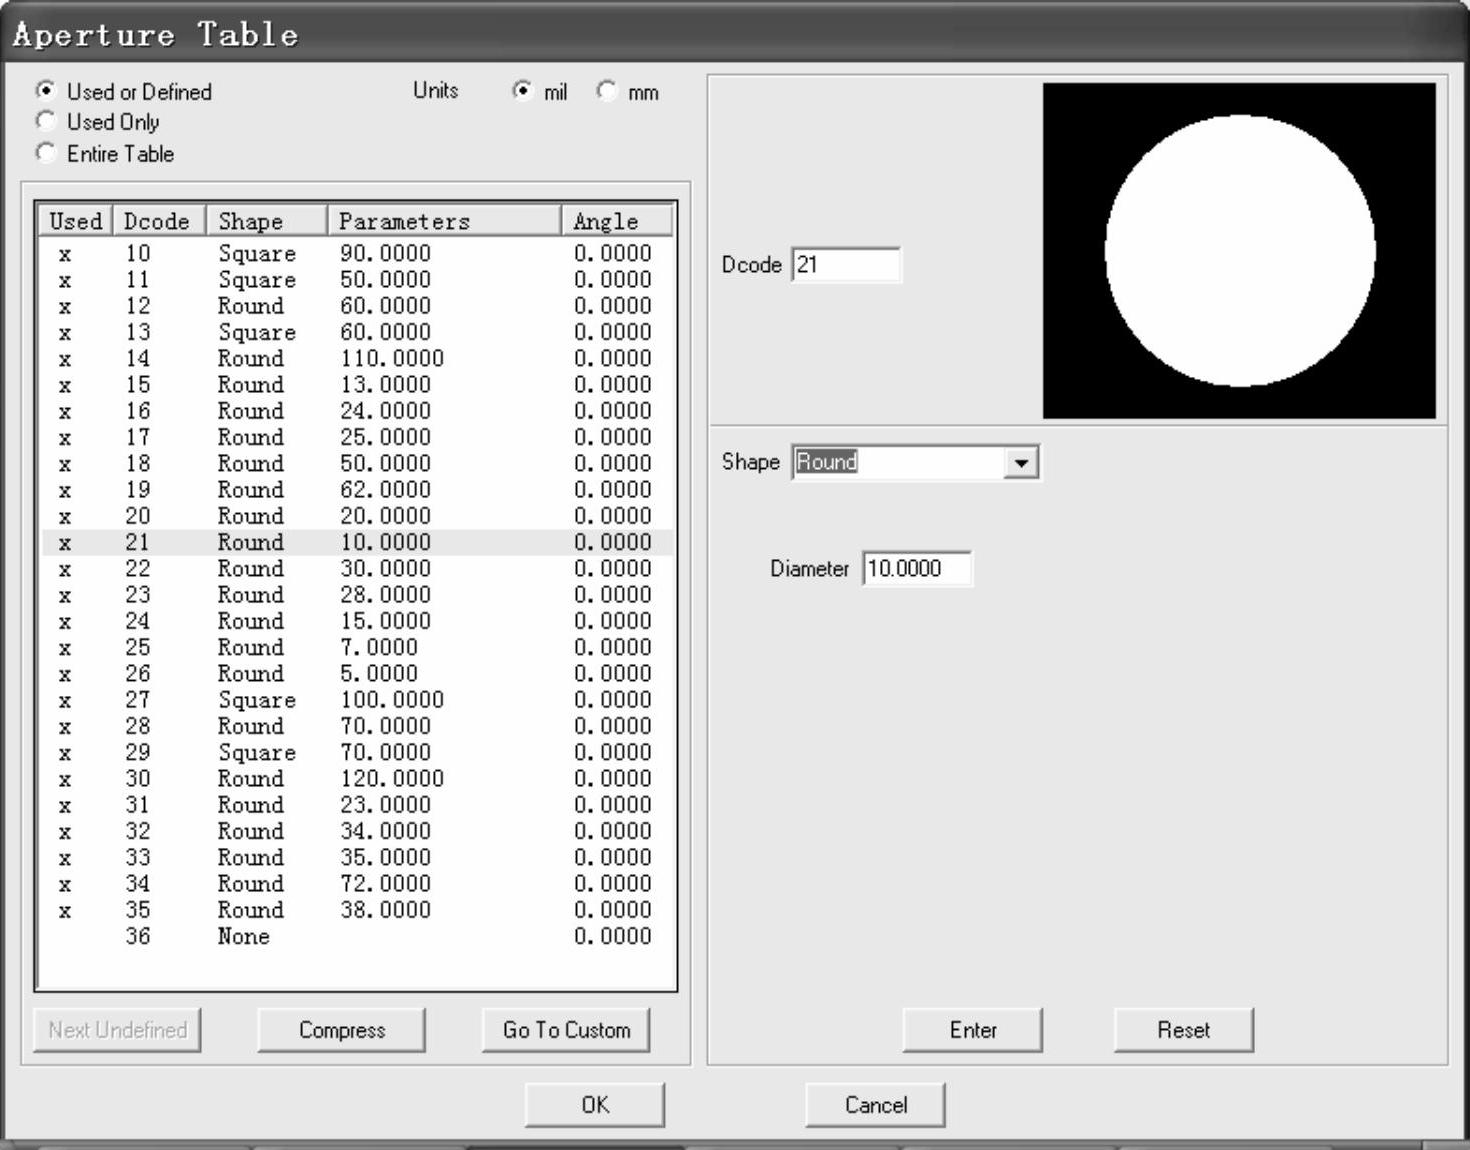Select Dcode 22 Round 30.0000 row
Image resolution: width=1470 pixels, height=1150 pixels.
coord(357,569)
